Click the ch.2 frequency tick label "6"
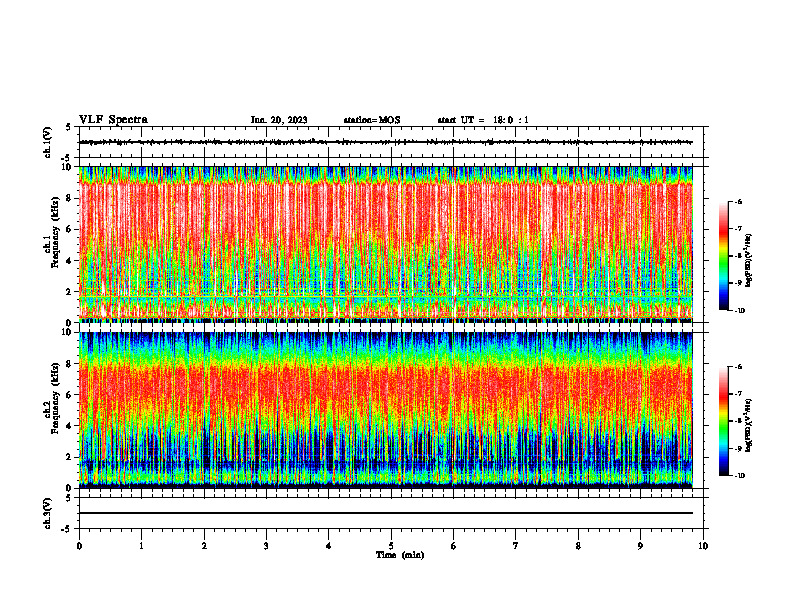The image size is (792, 612). [68, 395]
